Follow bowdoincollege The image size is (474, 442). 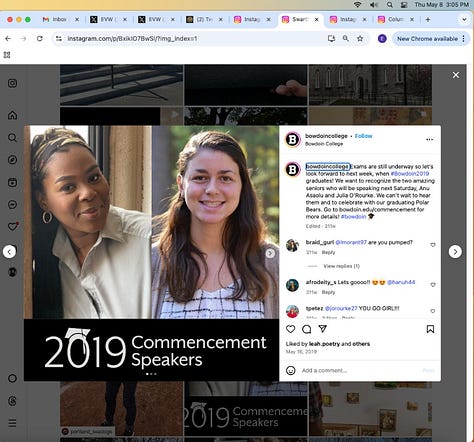[x=363, y=136]
